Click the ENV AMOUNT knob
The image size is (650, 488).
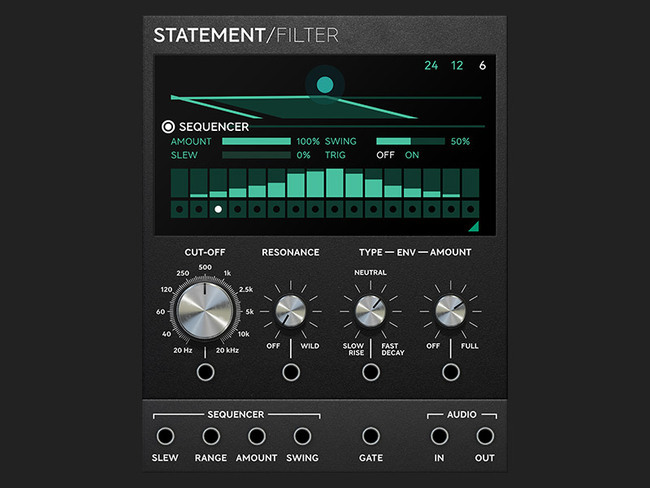tap(450, 311)
